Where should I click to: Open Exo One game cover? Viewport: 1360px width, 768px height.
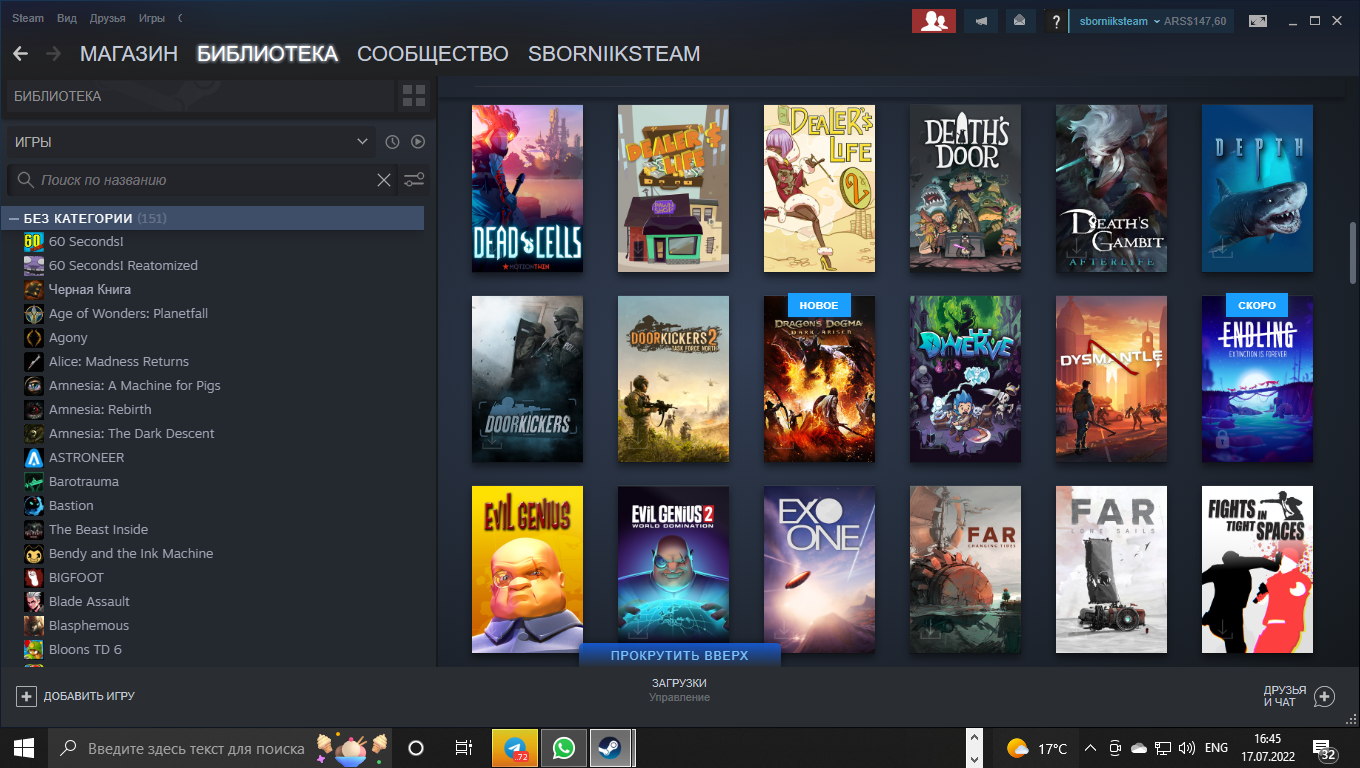tap(819, 569)
